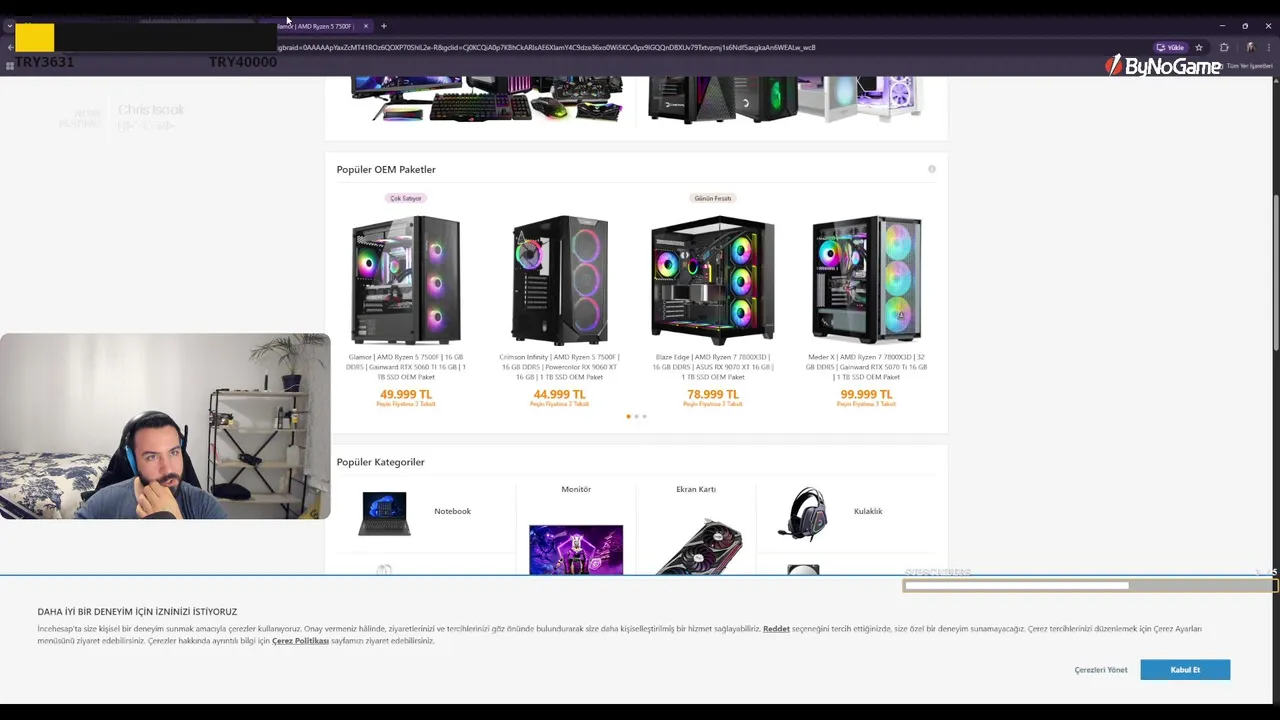This screenshot has height=720, width=1280.
Task: Click the progress bar above the cookie banner
Action: point(1089,586)
